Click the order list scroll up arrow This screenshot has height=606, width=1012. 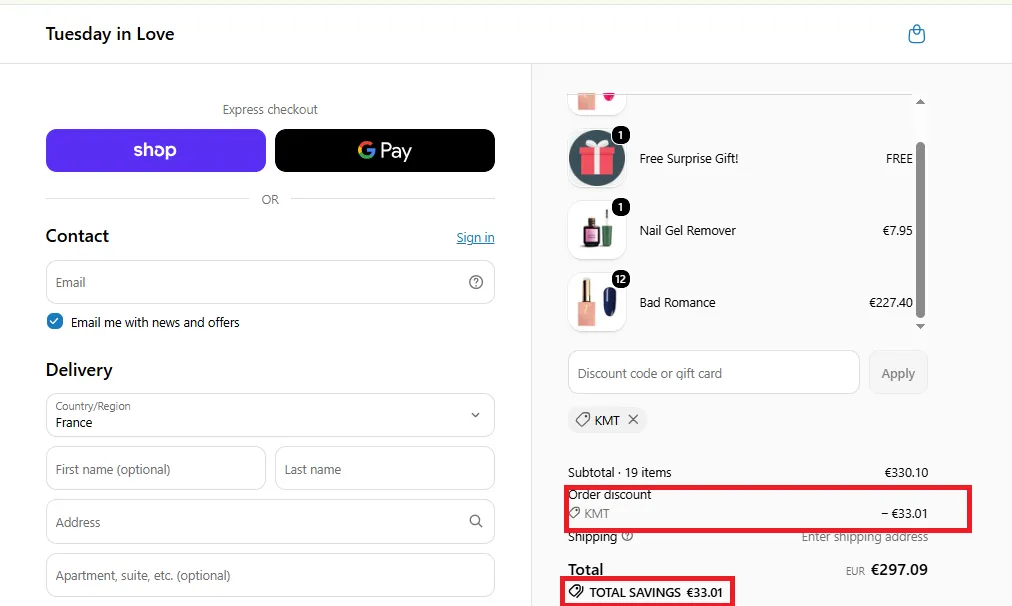920,102
